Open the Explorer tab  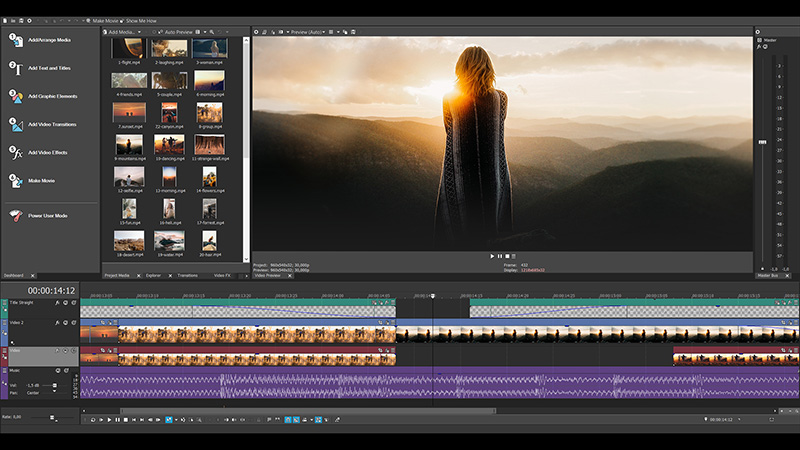coord(153,274)
